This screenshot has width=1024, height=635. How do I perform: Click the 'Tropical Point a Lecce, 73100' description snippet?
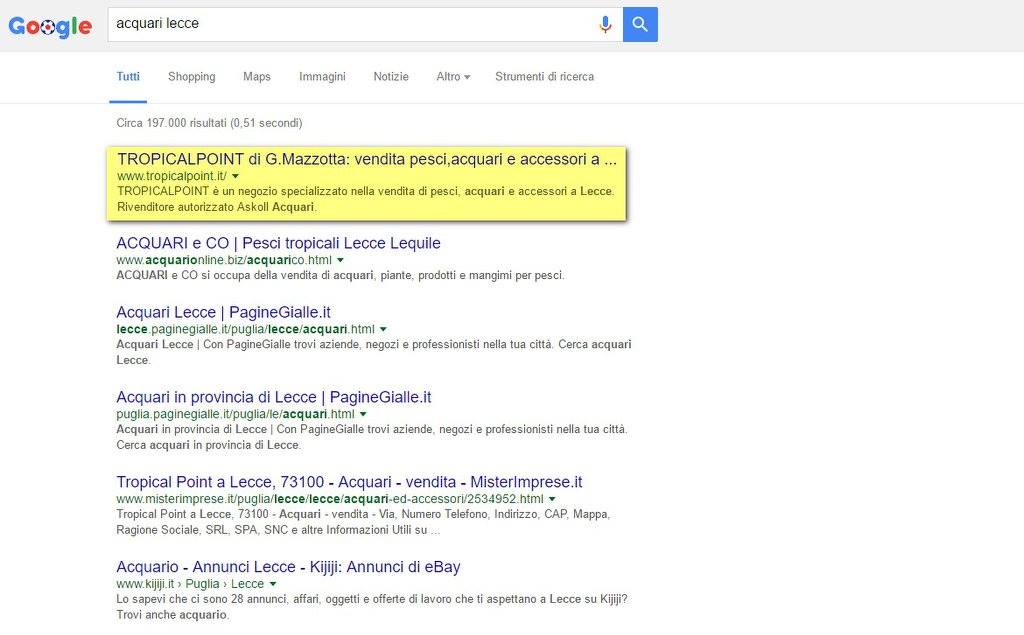363,522
